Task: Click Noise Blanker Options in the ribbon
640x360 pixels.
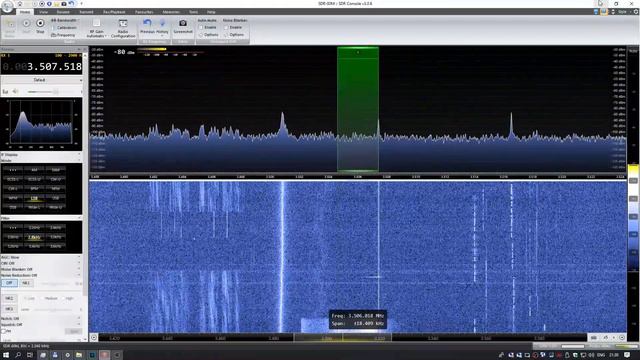Action: [234, 35]
